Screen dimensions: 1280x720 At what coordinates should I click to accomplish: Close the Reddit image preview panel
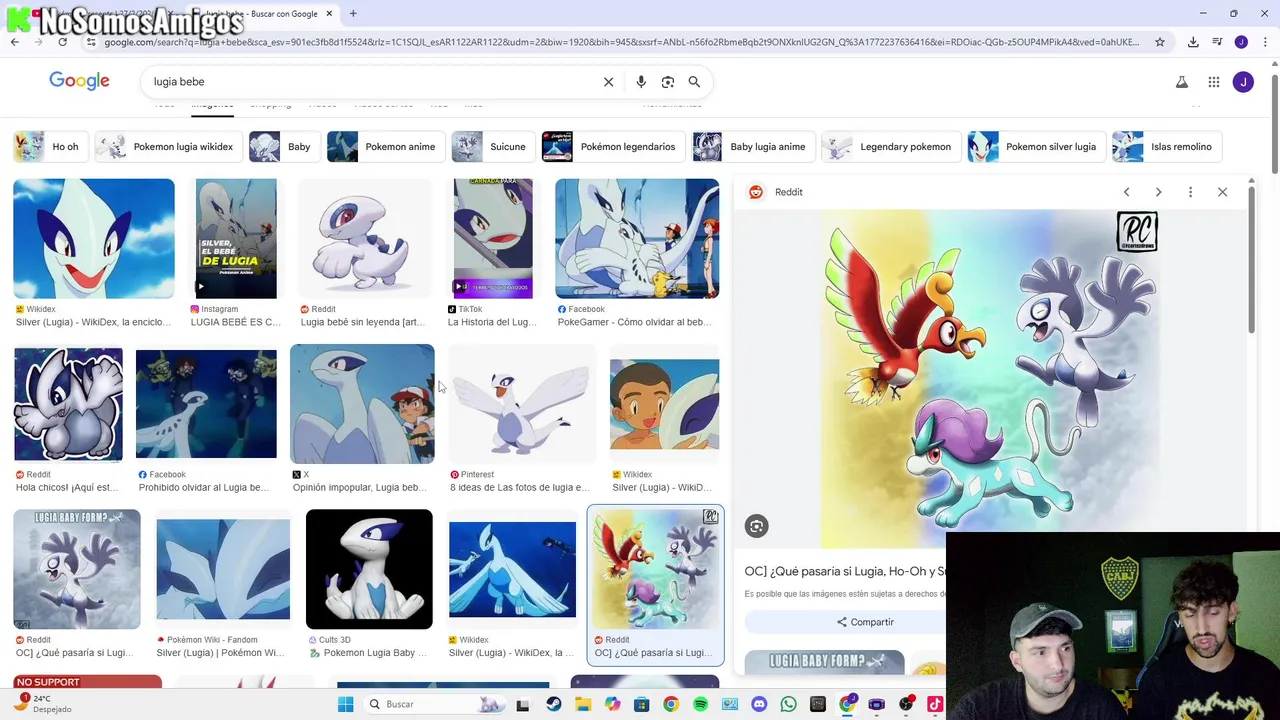1222,192
